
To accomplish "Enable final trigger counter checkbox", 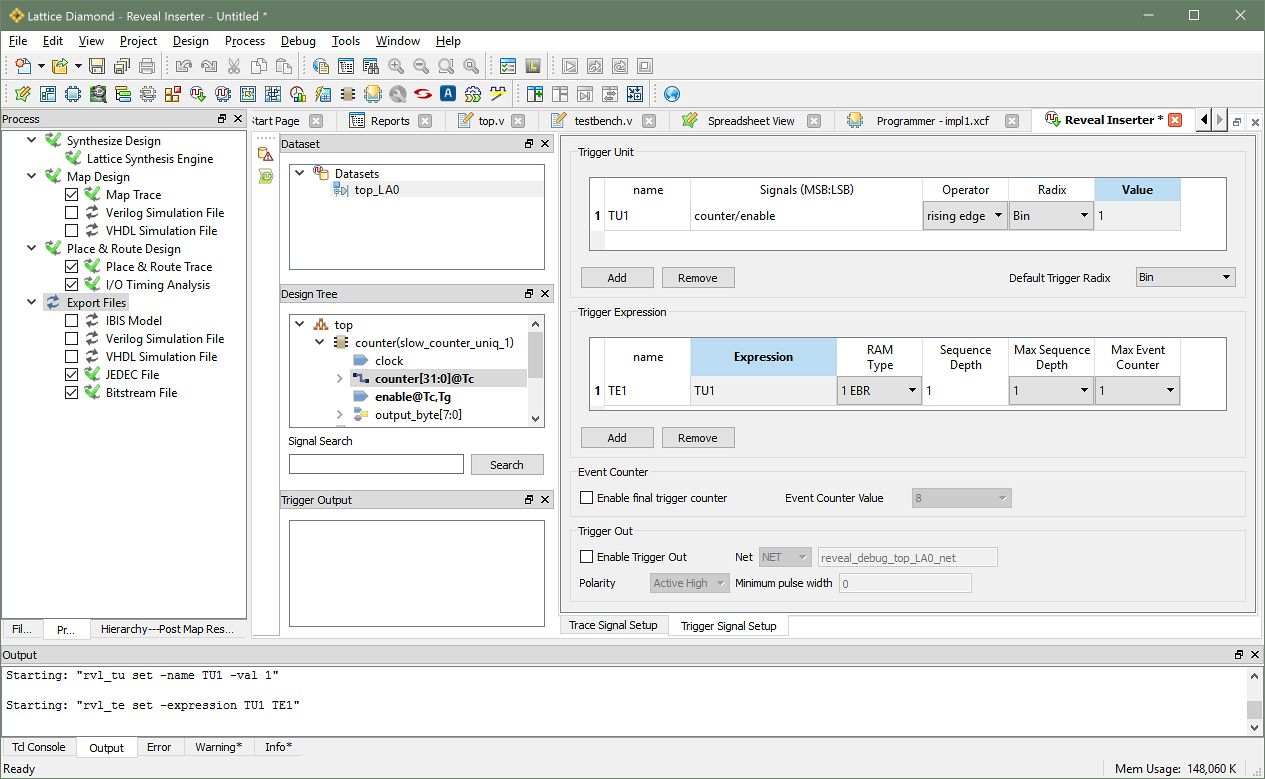I will pos(587,498).
